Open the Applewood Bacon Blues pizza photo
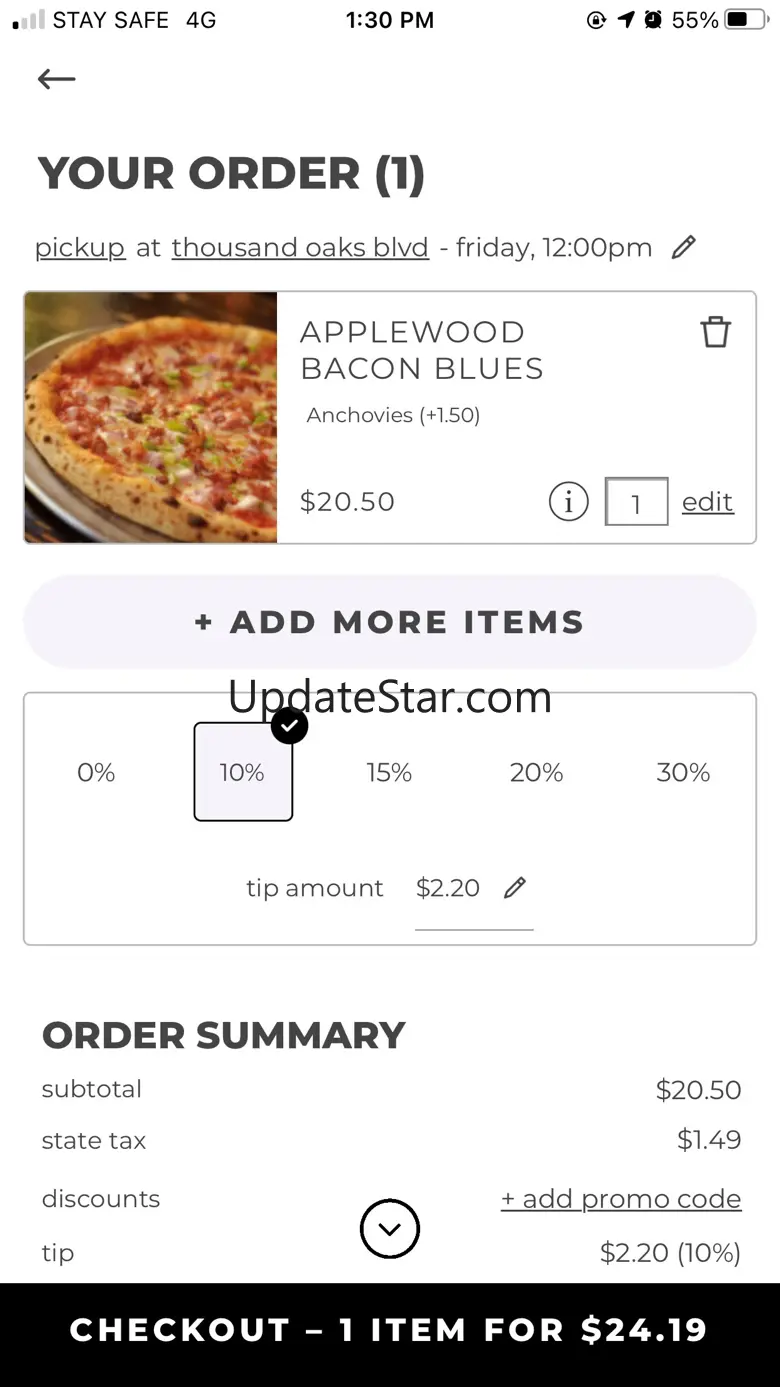 pyautogui.click(x=151, y=418)
